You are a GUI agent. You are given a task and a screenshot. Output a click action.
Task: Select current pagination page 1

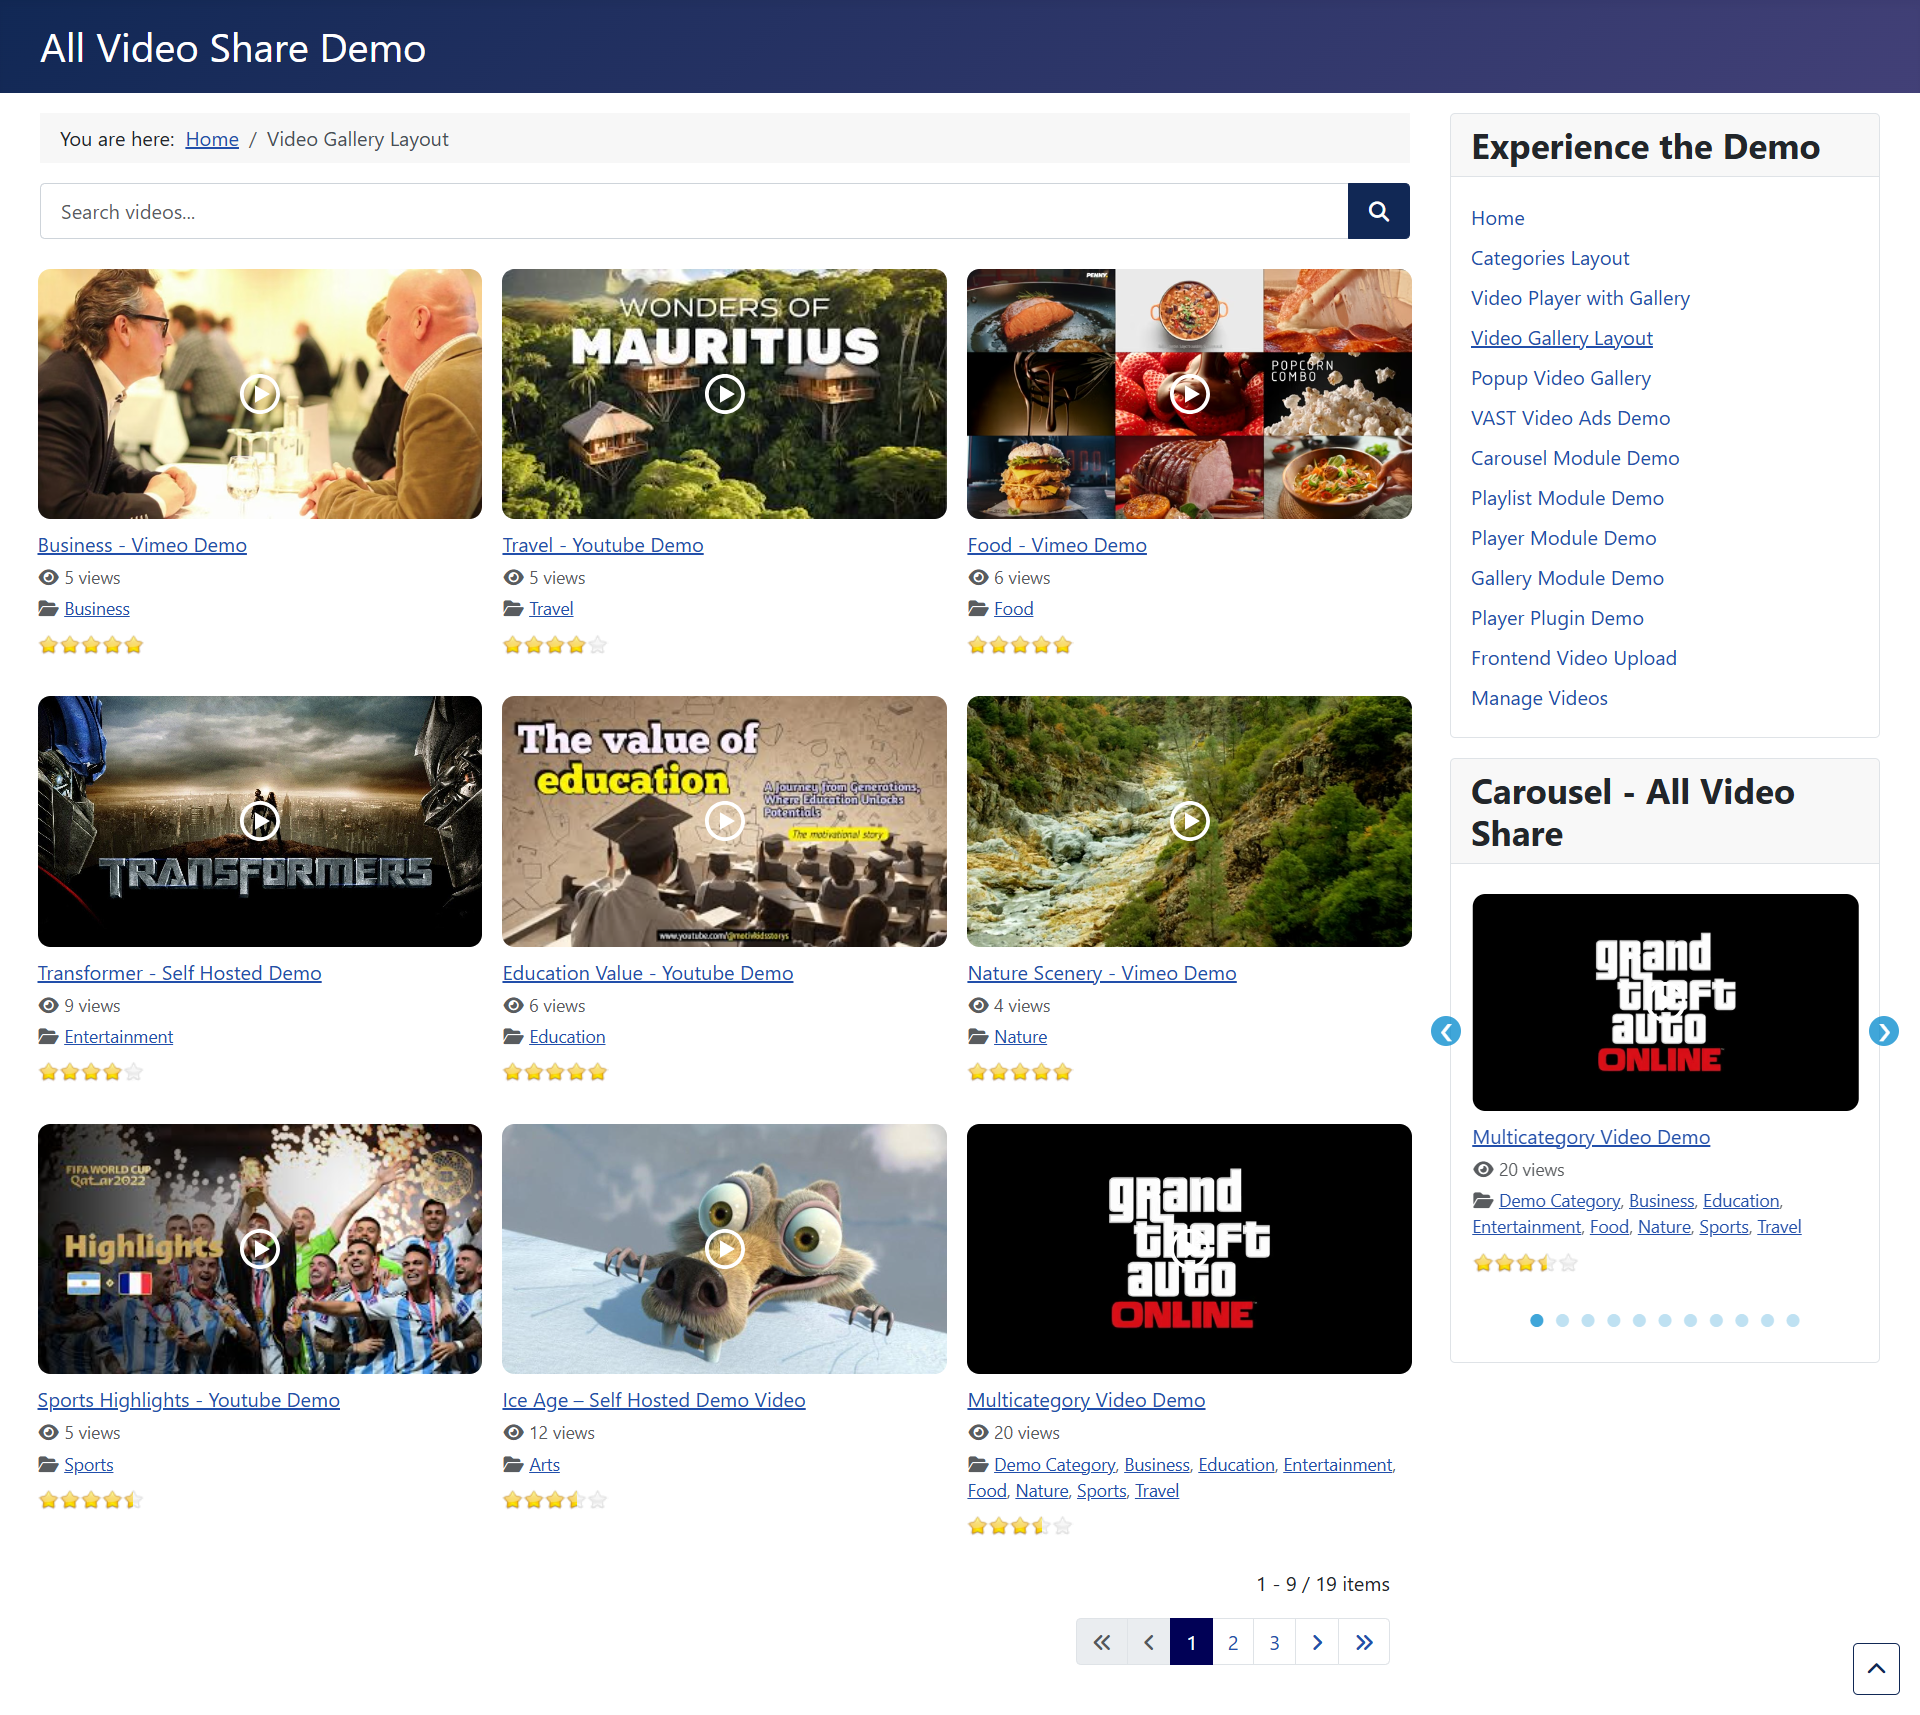coord(1192,1642)
